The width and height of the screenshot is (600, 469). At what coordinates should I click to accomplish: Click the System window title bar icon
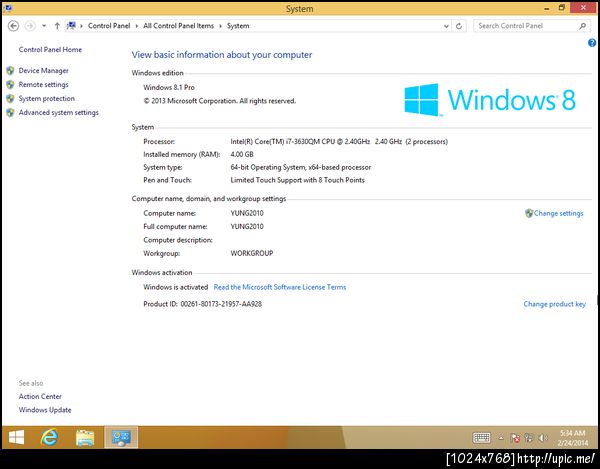click(7, 8)
